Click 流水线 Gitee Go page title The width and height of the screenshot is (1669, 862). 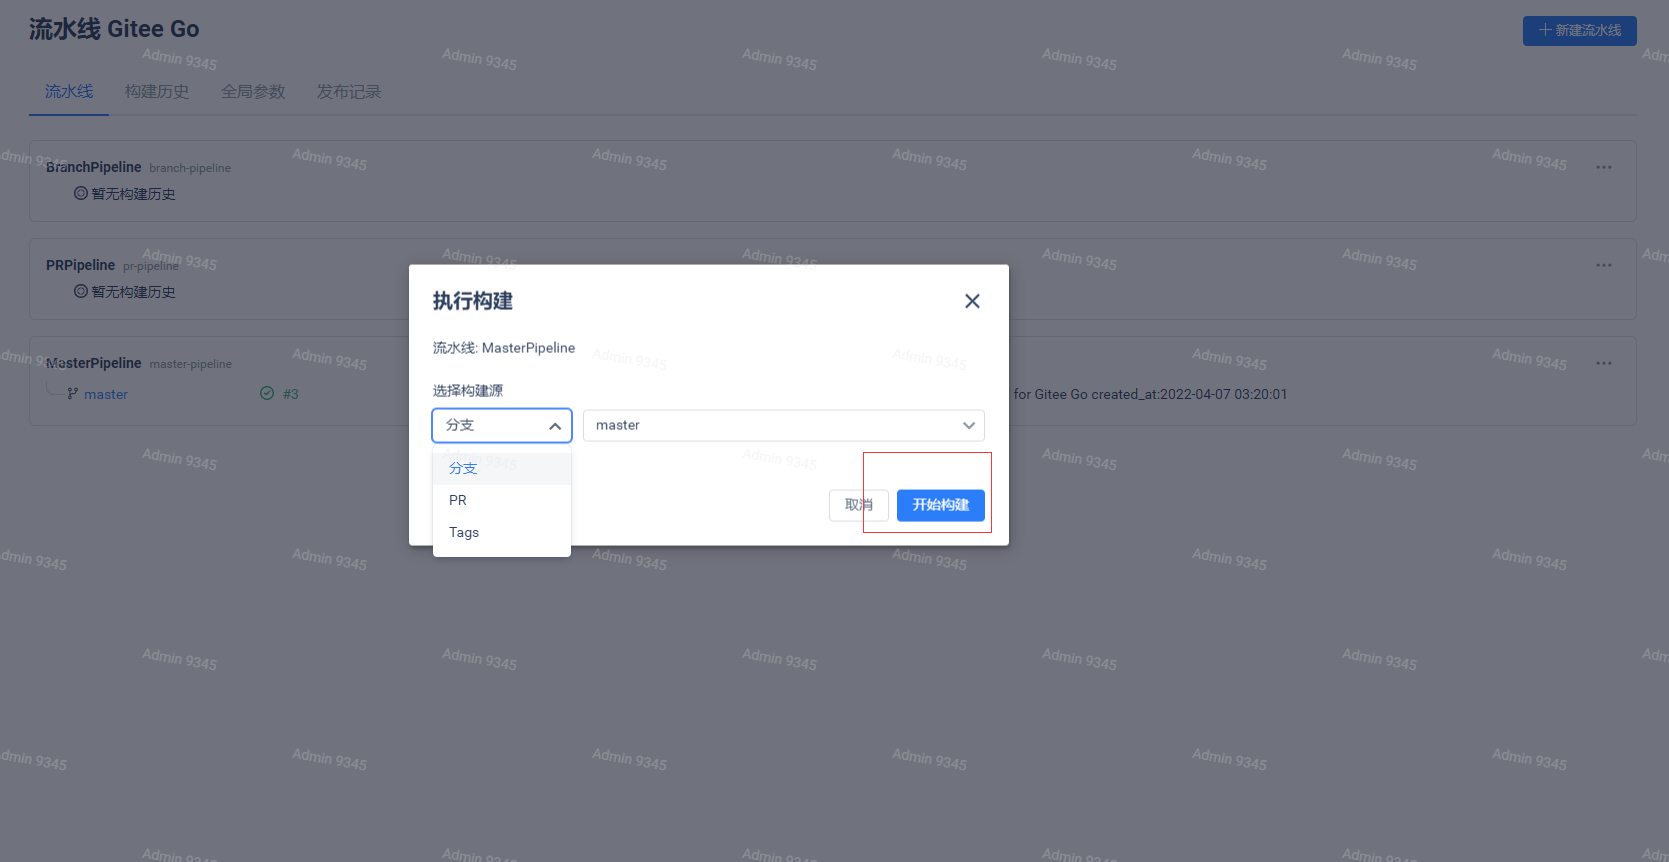[x=114, y=29]
